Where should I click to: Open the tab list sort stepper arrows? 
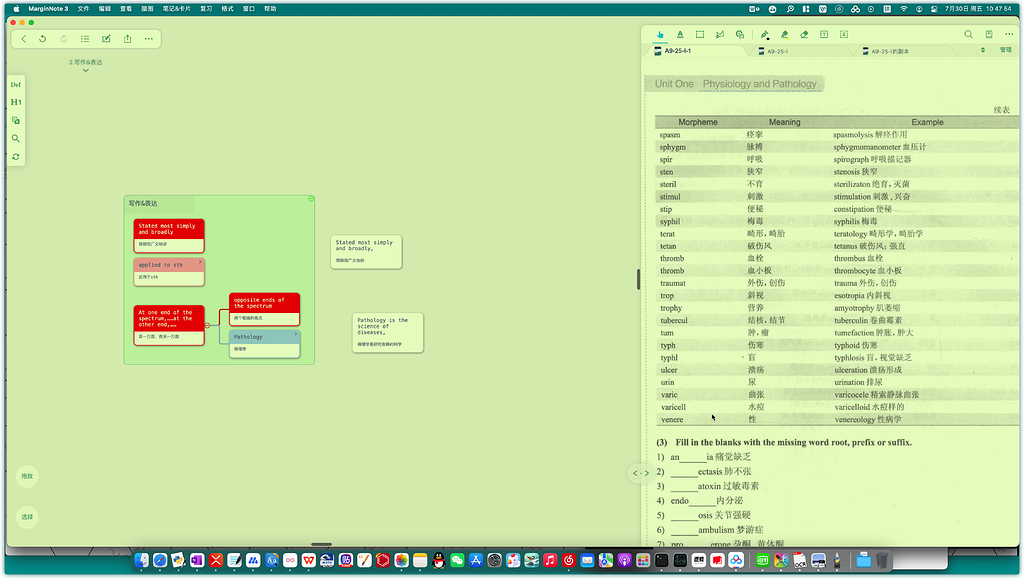click(x=982, y=50)
